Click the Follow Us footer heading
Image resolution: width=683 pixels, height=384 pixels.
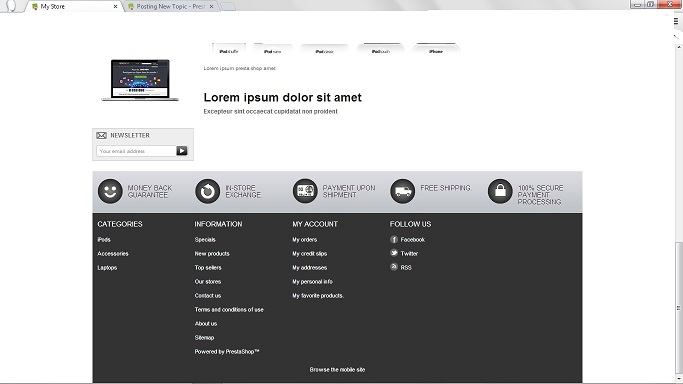tap(410, 224)
